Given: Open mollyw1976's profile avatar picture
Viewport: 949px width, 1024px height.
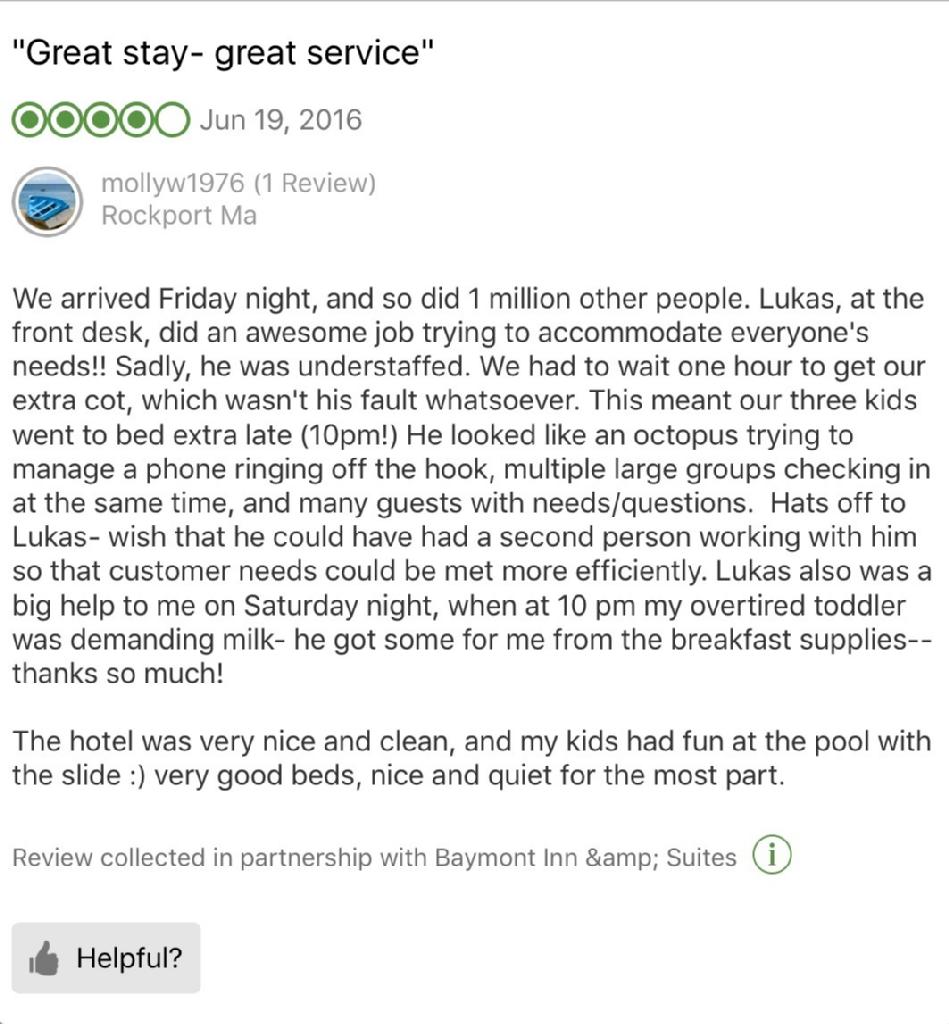Looking at the screenshot, I should click(x=47, y=201).
